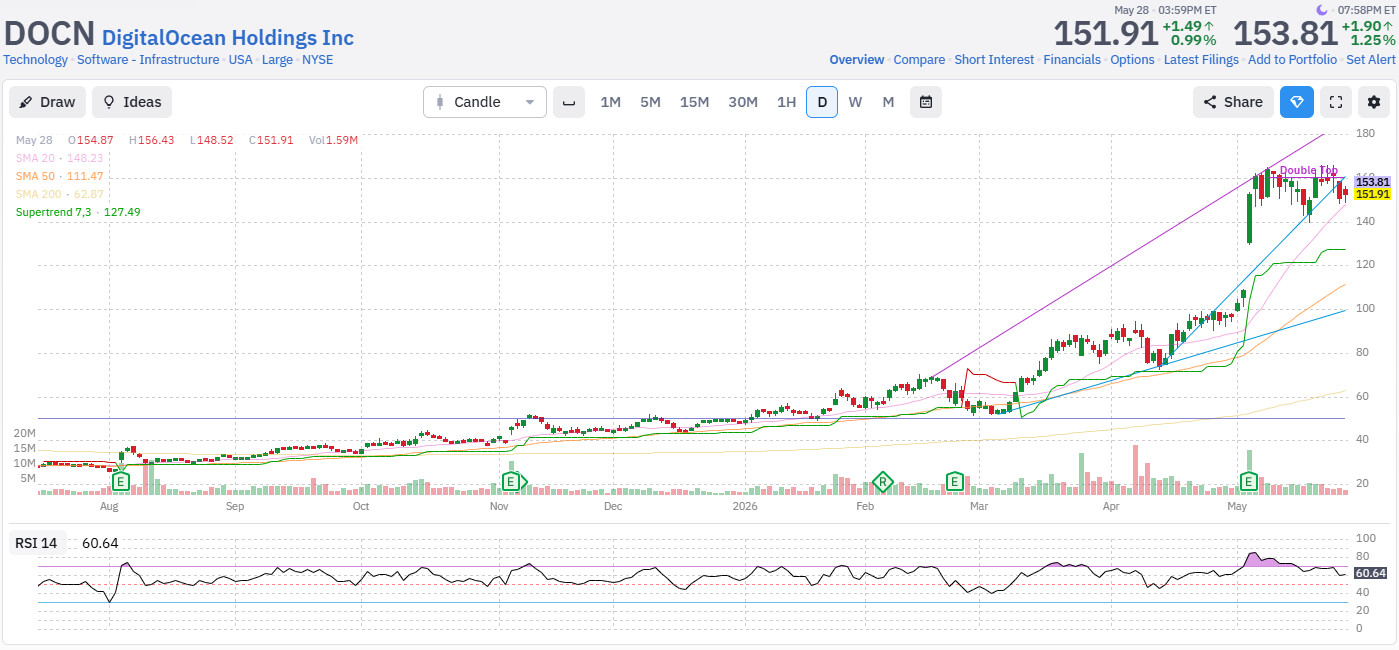Screen dimensions: 1399x650
Task: Open the USA country link
Action: tap(240, 60)
